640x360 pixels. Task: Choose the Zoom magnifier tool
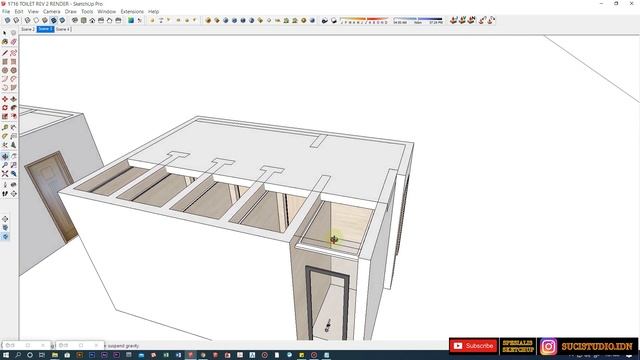5,165
